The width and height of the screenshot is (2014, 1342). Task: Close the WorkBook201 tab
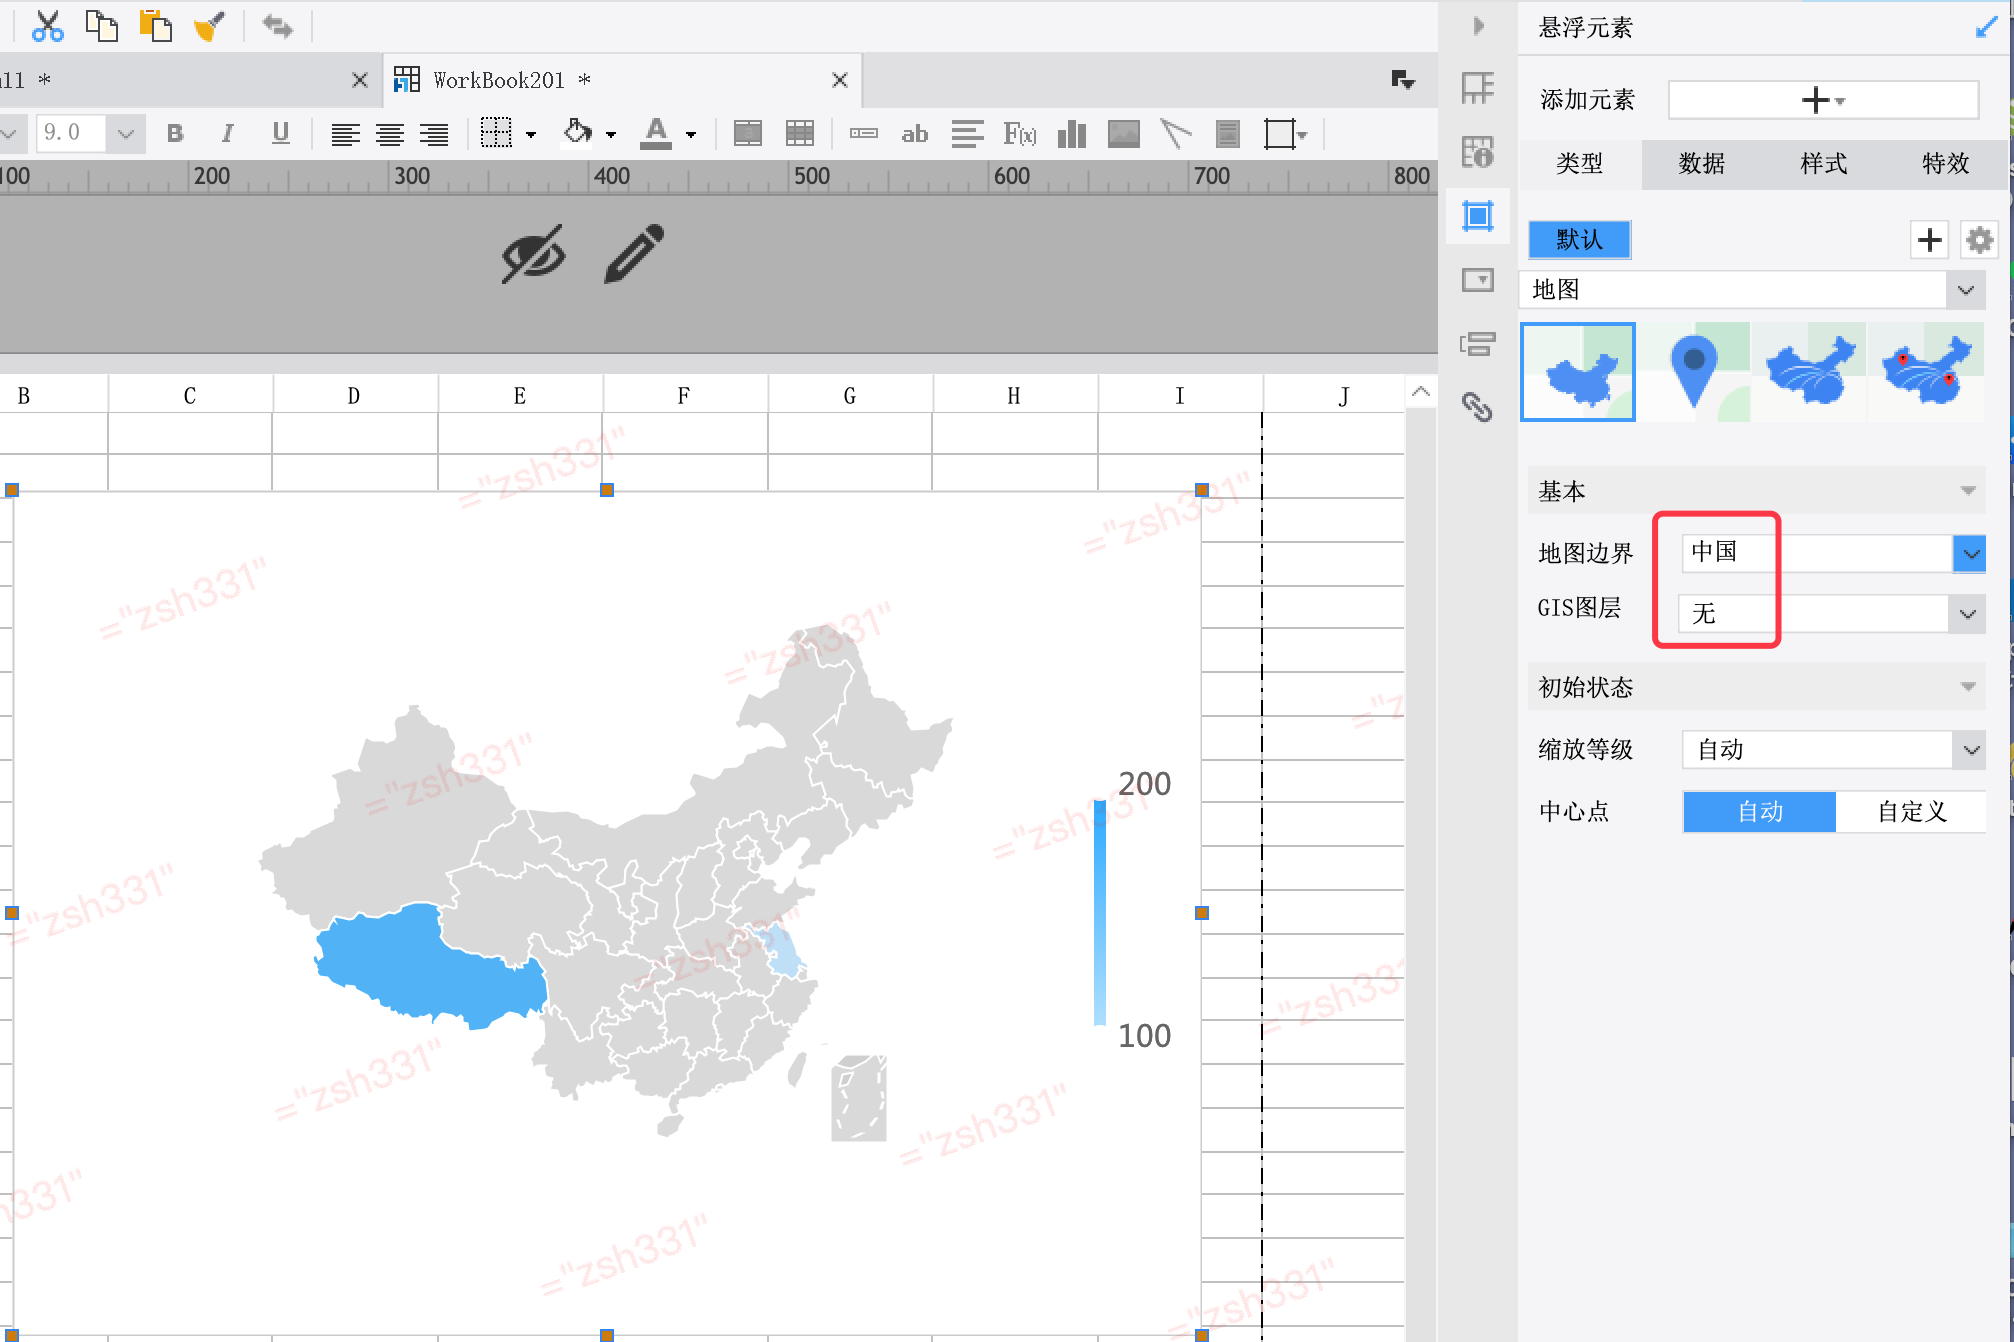840,80
